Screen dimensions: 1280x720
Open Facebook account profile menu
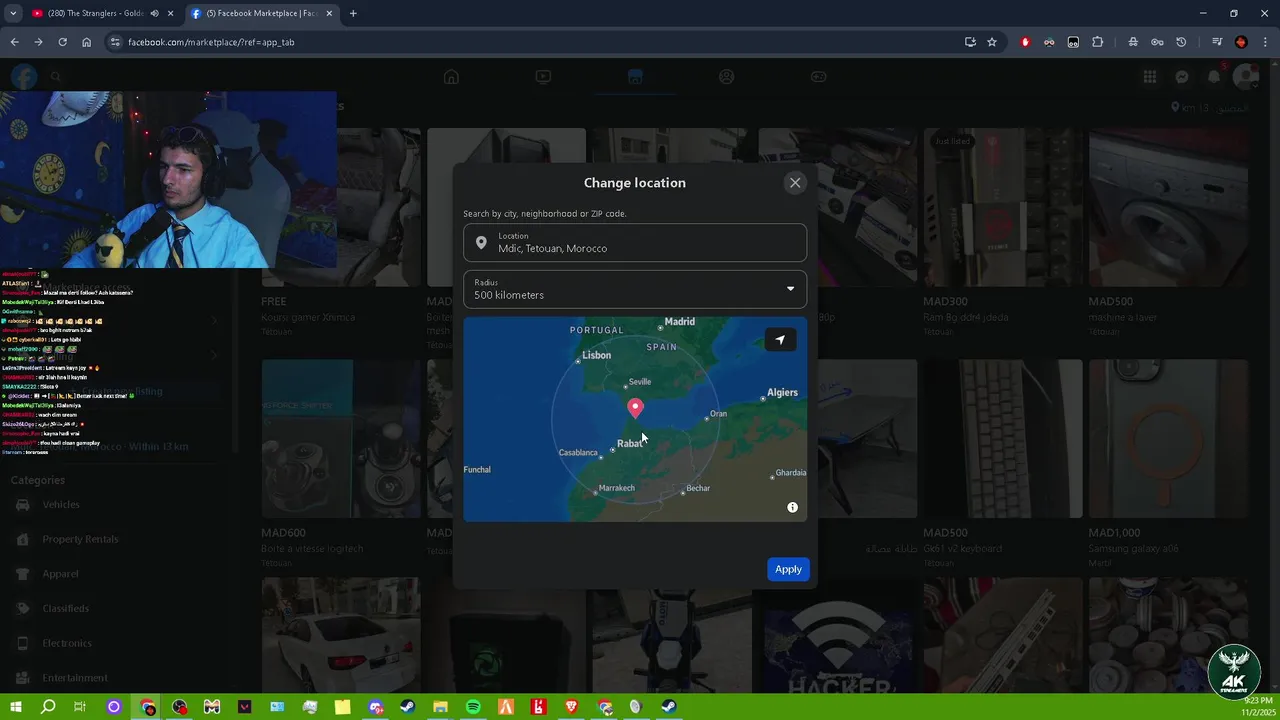click(x=1245, y=77)
